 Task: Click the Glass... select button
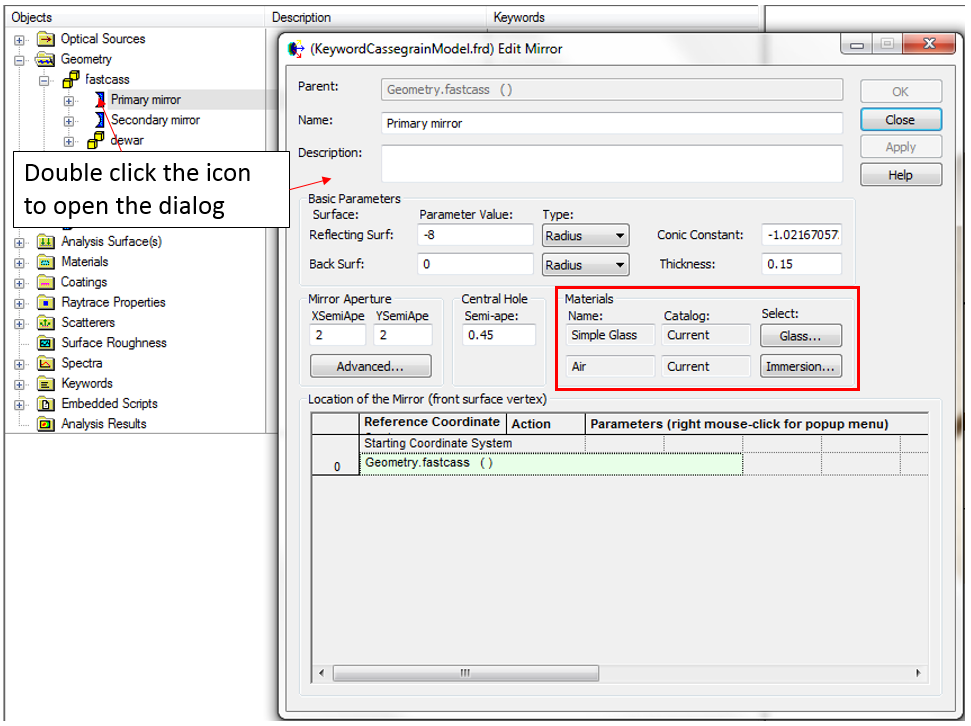point(800,336)
